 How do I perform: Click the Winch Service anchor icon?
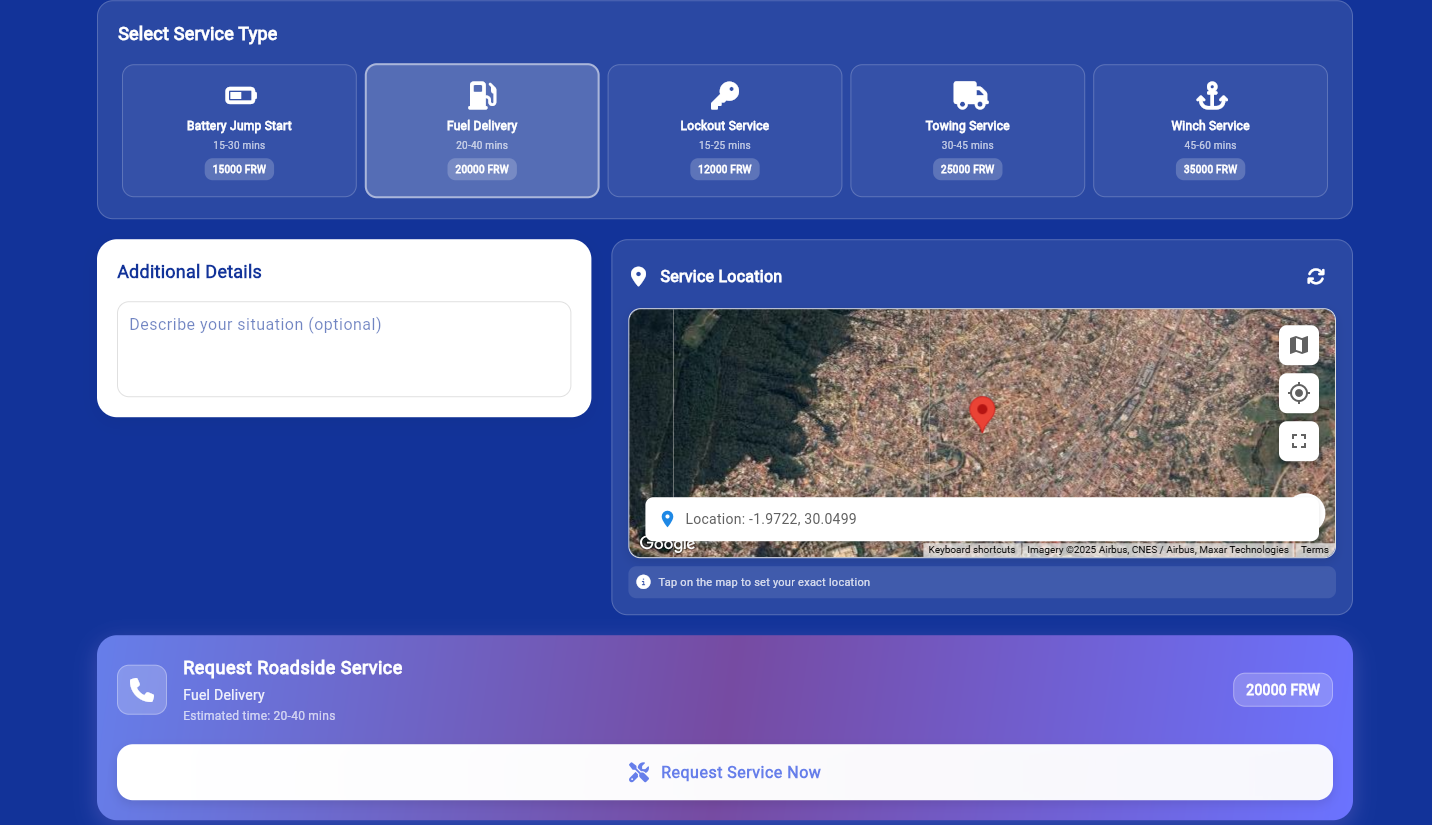[1211, 96]
